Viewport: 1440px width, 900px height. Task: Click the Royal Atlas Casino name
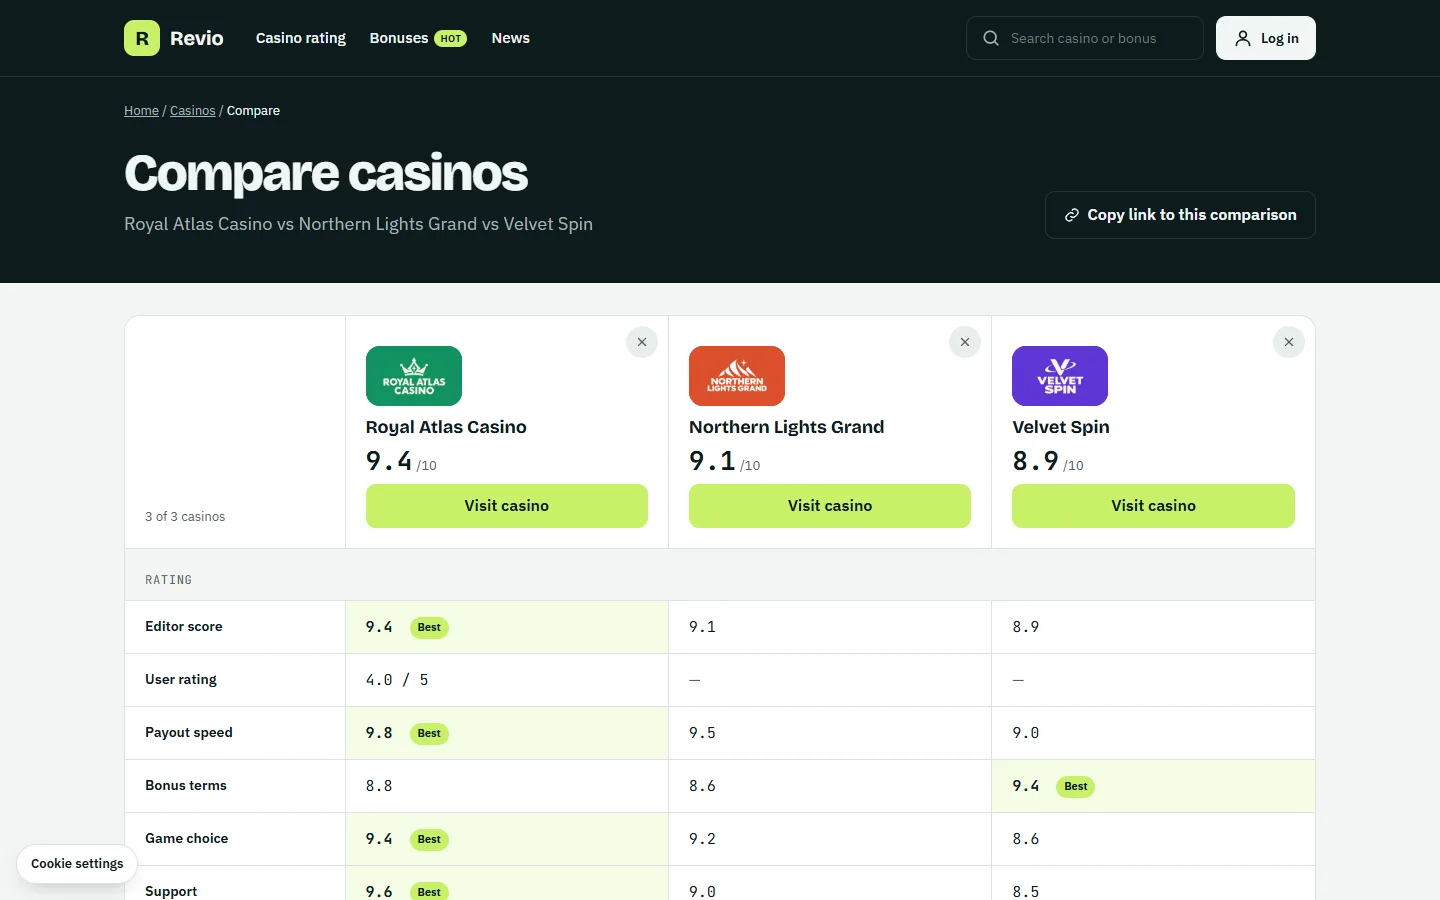(x=446, y=427)
